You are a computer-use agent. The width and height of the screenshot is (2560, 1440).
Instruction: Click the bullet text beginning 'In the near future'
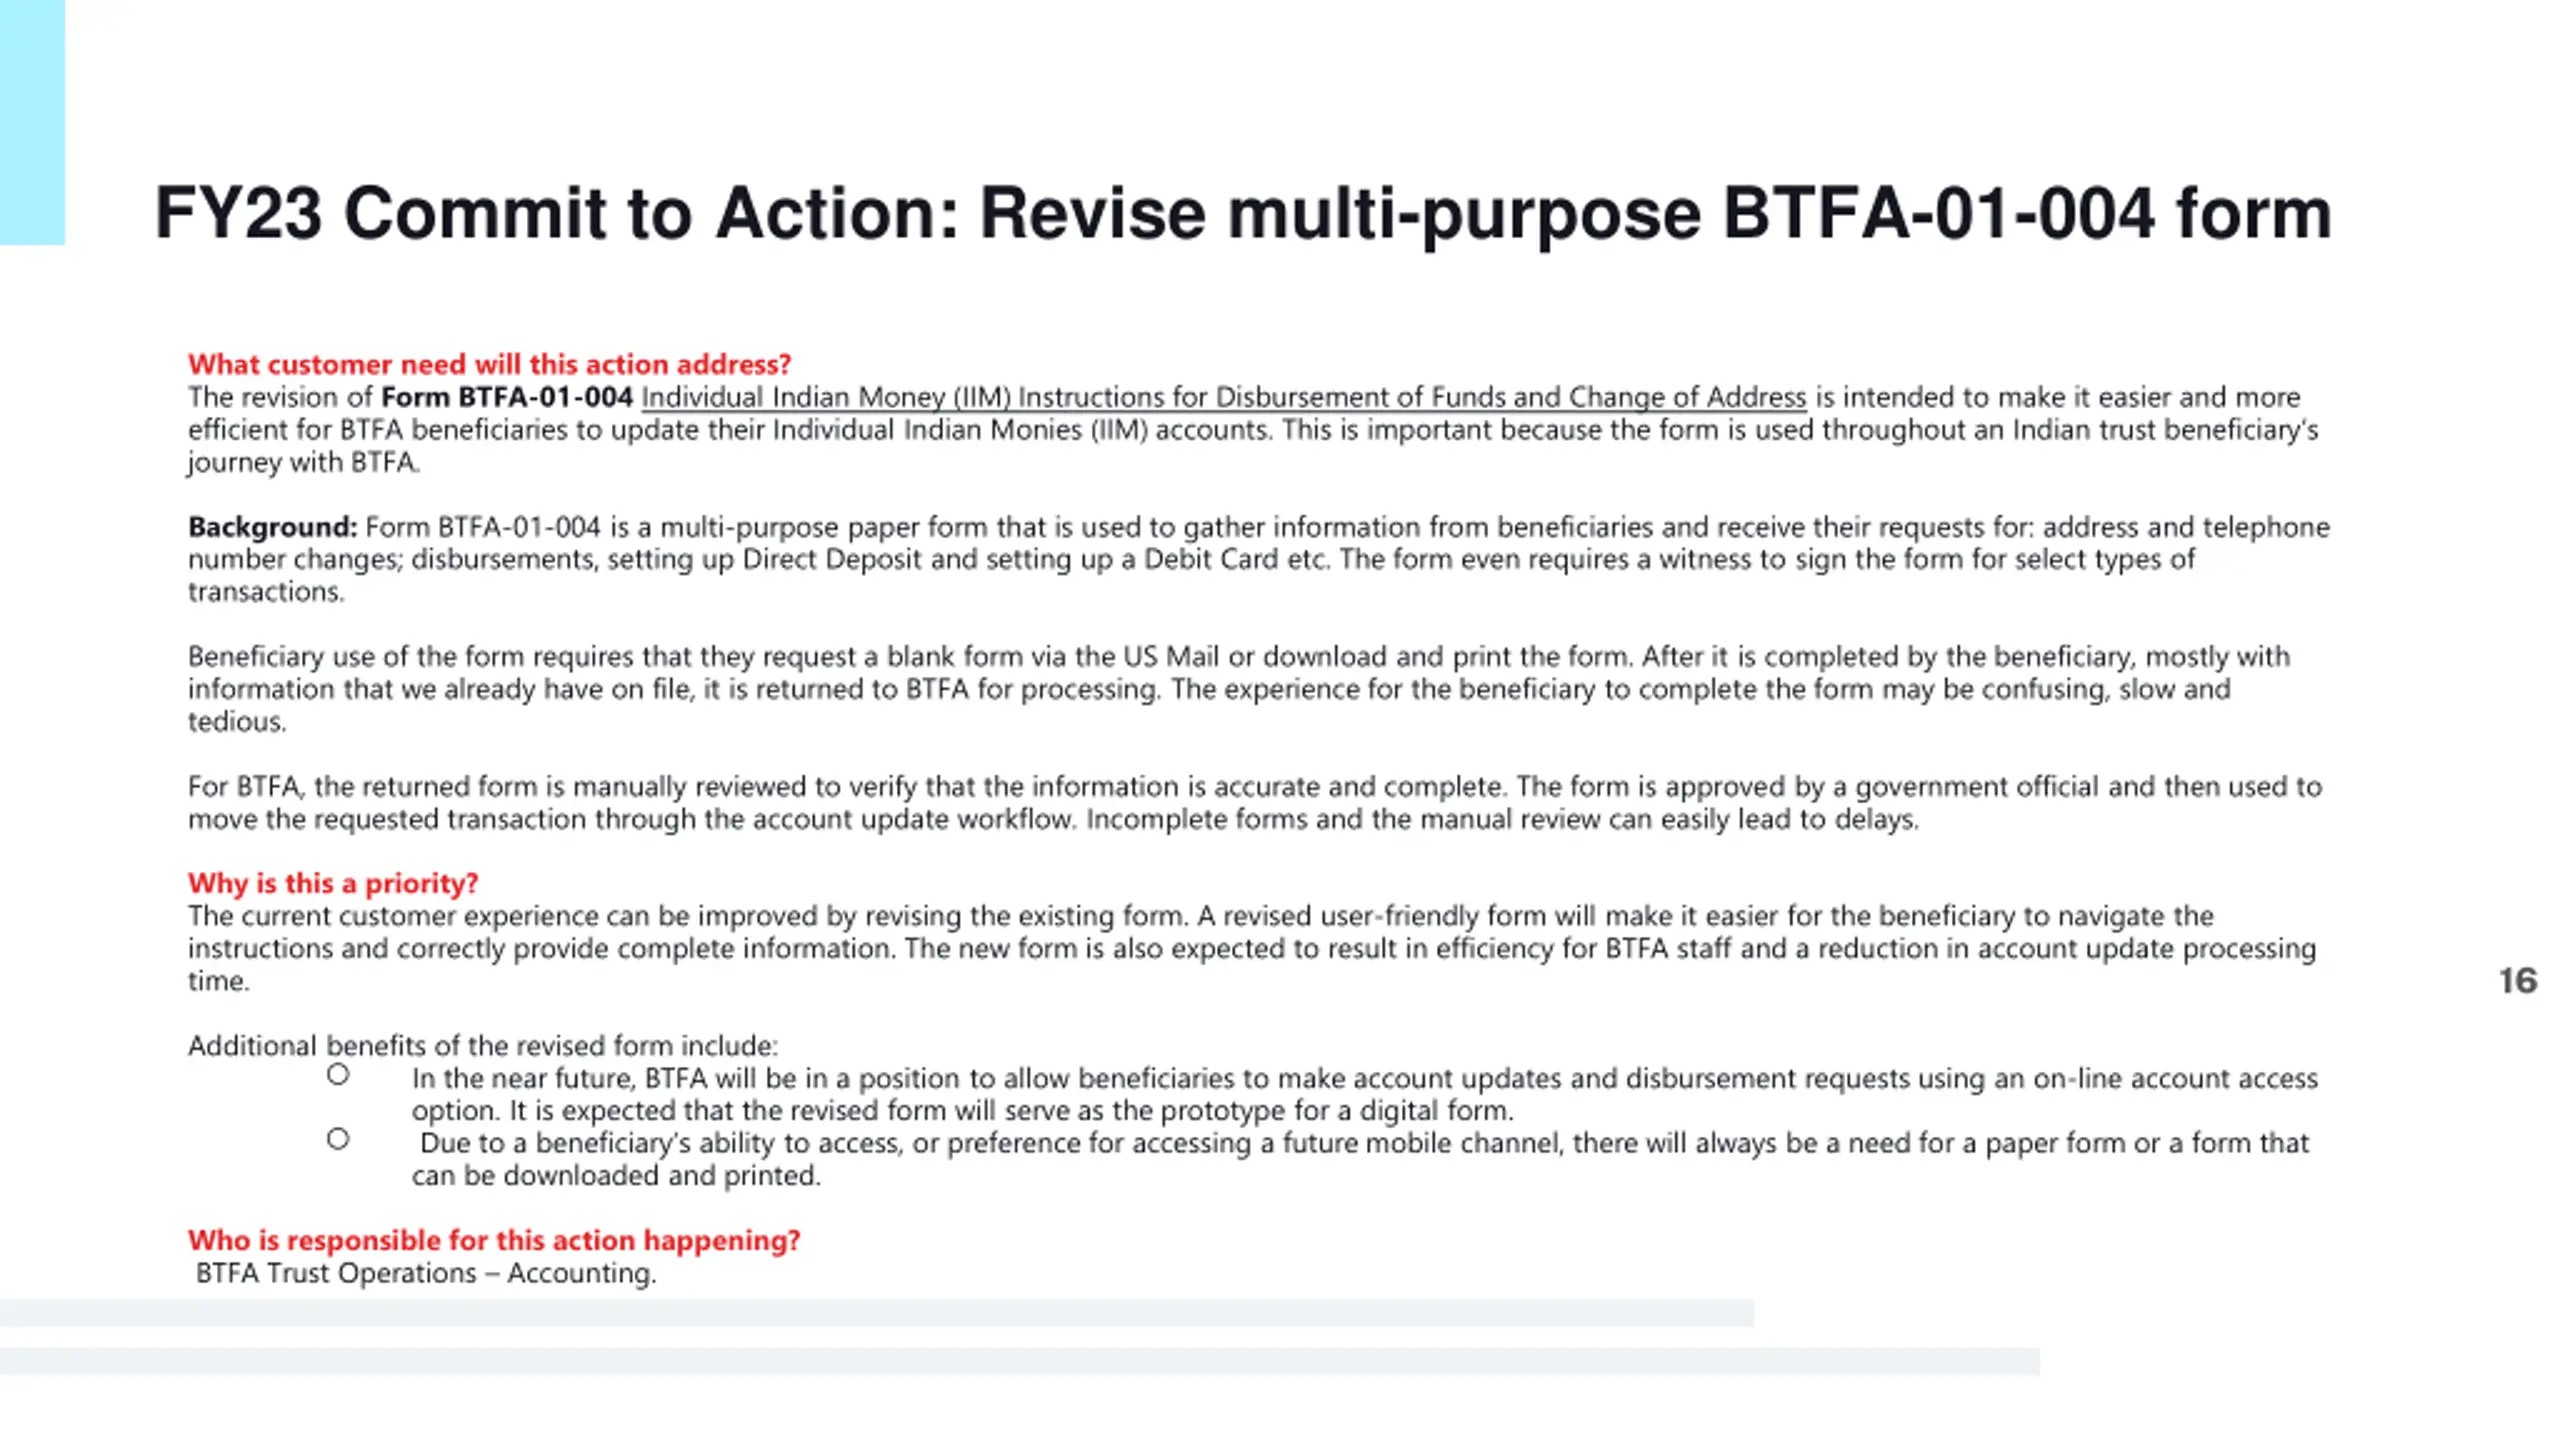coord(1364,1094)
